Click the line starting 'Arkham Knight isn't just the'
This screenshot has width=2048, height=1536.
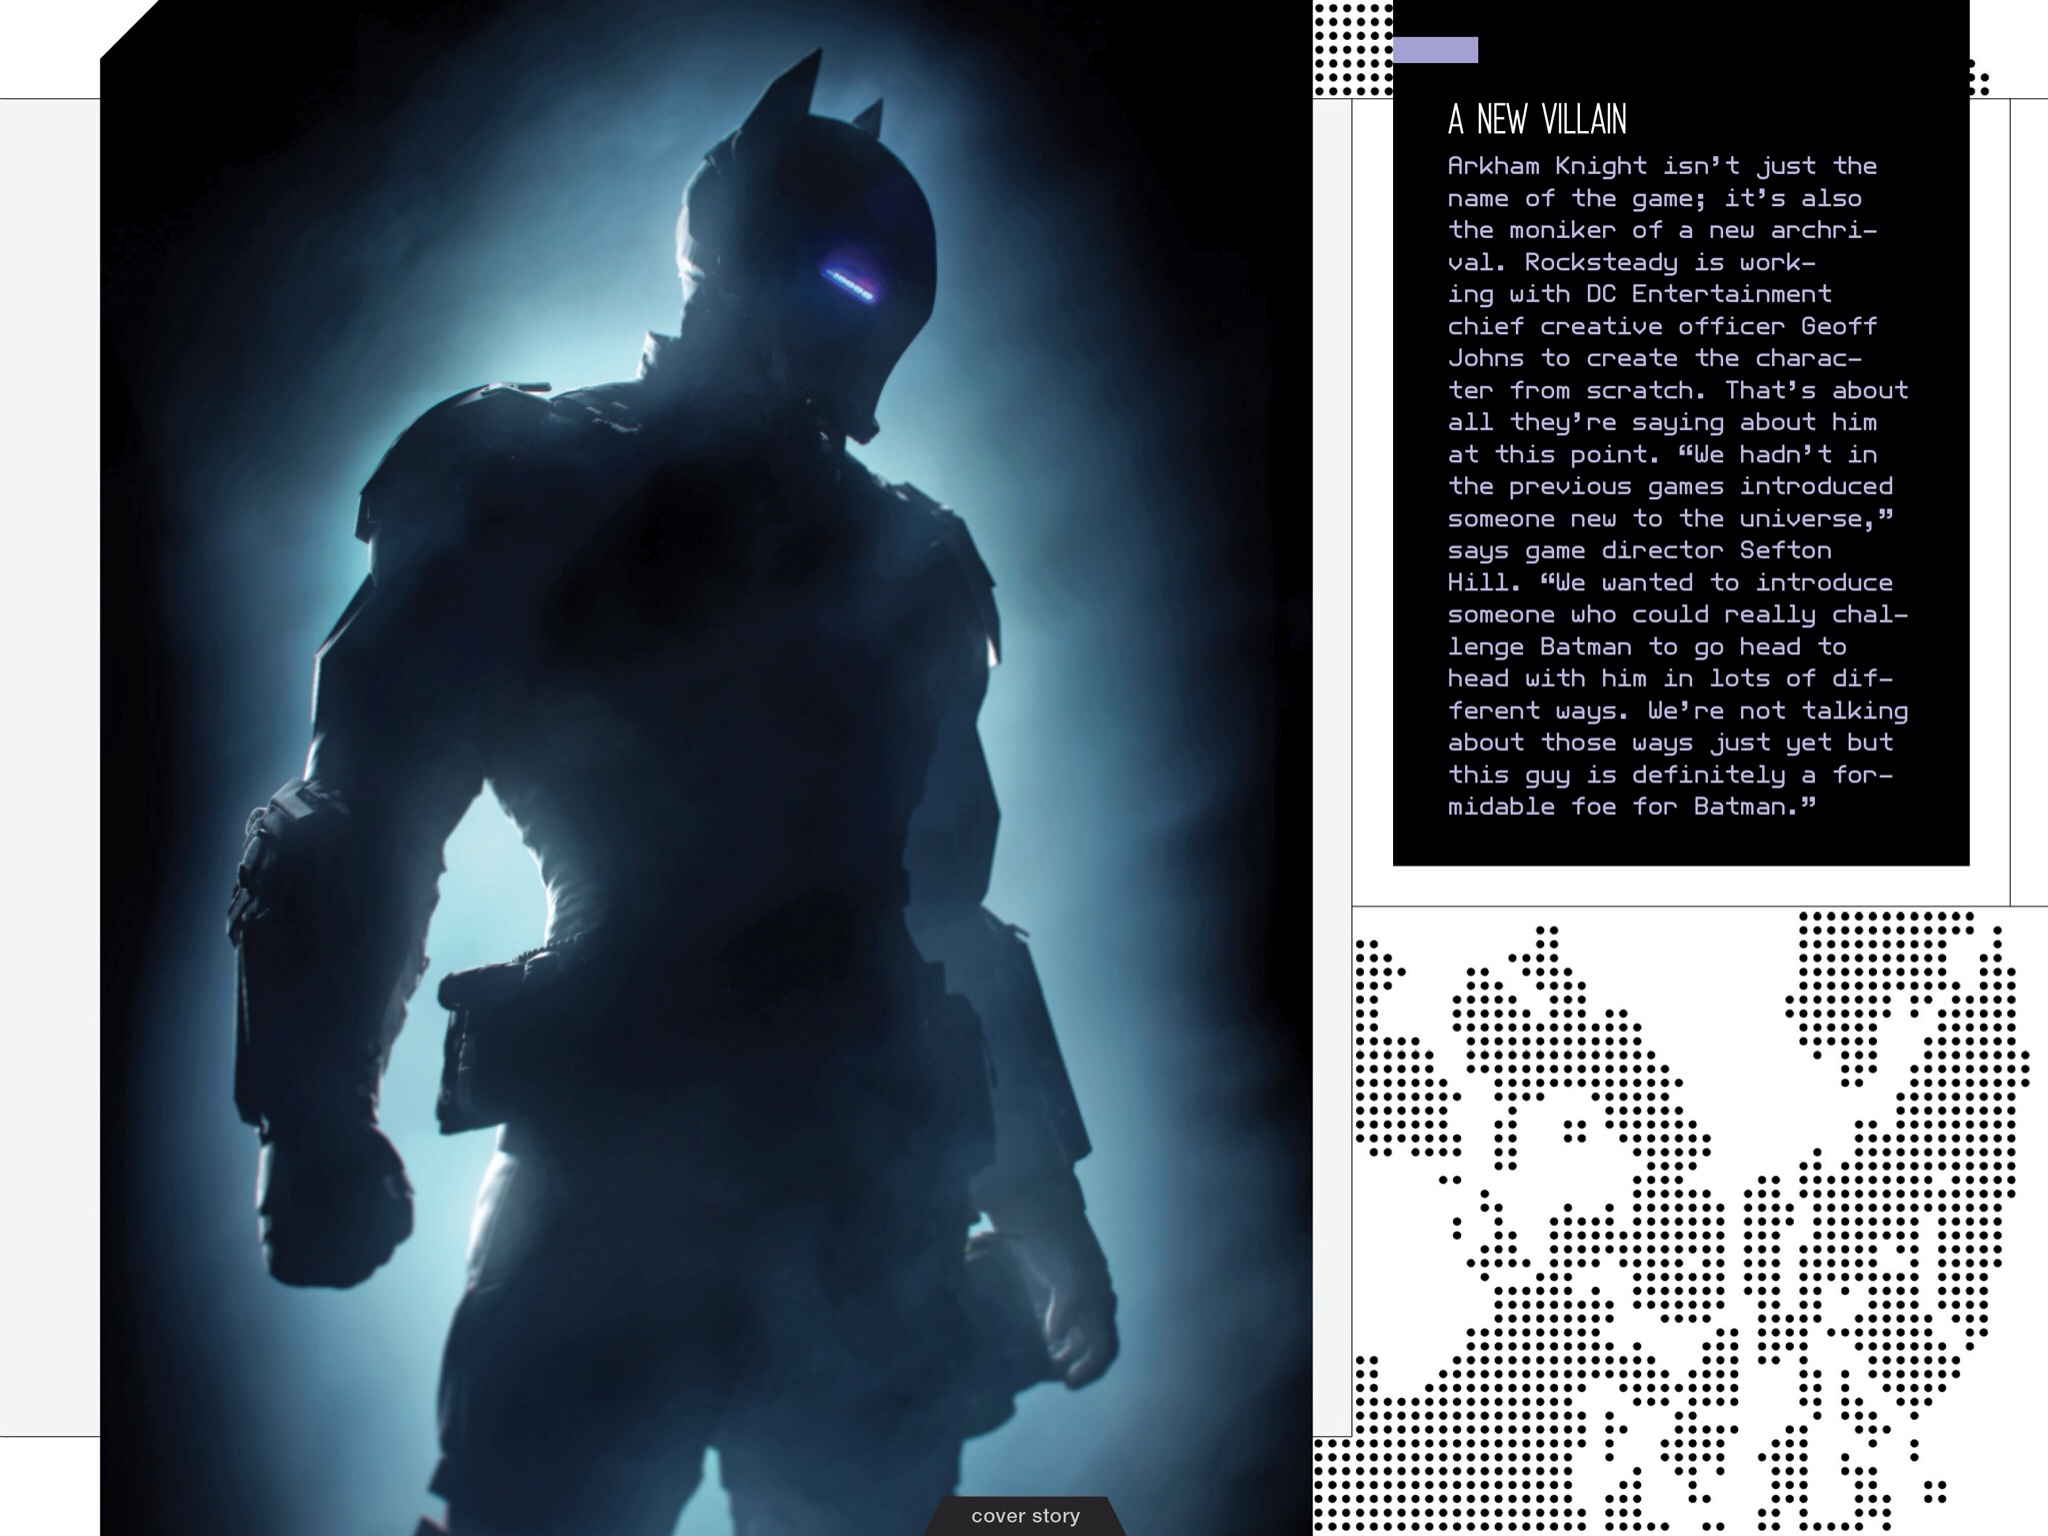(1662, 166)
